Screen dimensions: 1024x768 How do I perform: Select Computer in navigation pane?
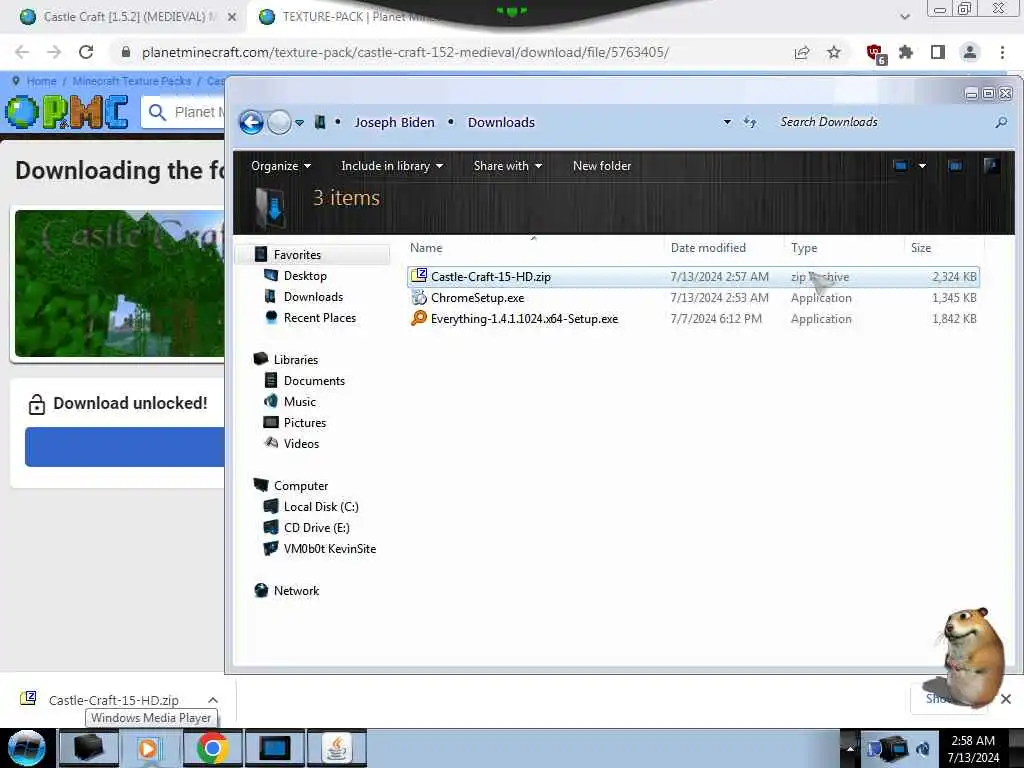(300, 486)
